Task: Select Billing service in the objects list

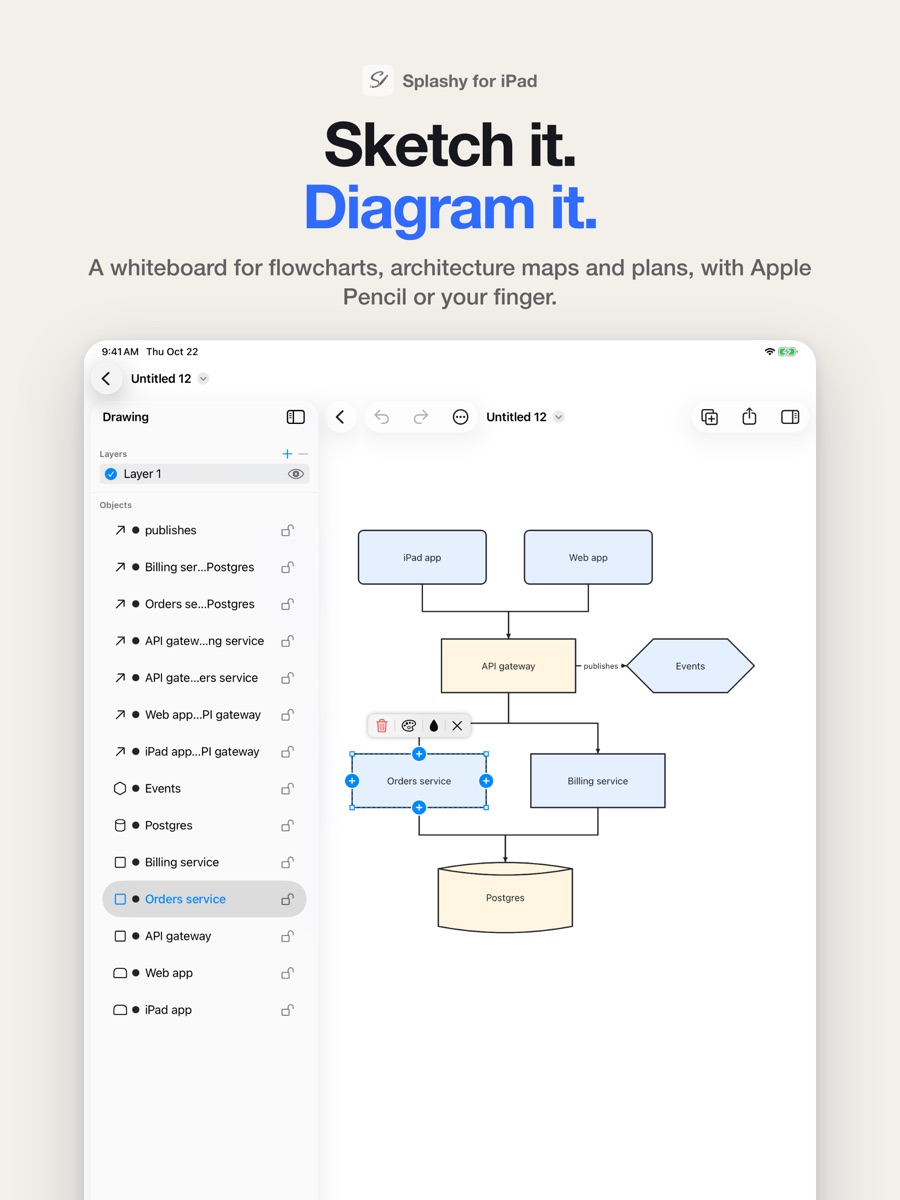Action: click(x=205, y=863)
